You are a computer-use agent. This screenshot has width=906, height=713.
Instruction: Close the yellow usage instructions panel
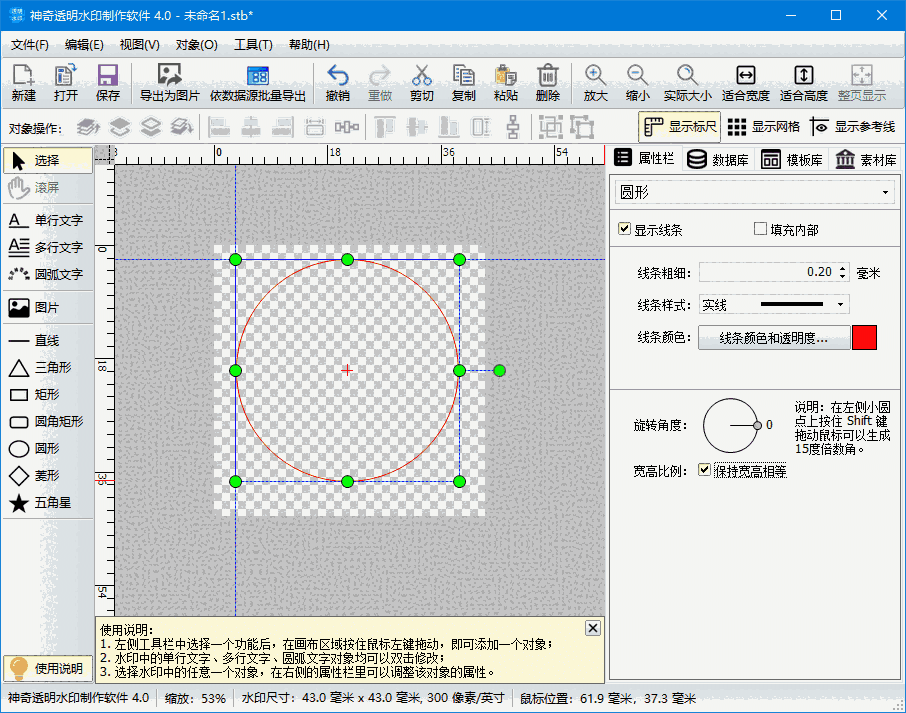point(592,628)
